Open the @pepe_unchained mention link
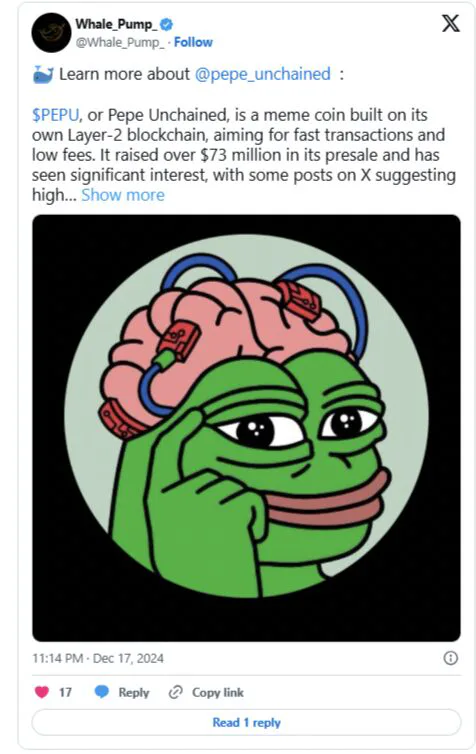Viewport: 476px width, 754px height. pyautogui.click(x=263, y=74)
